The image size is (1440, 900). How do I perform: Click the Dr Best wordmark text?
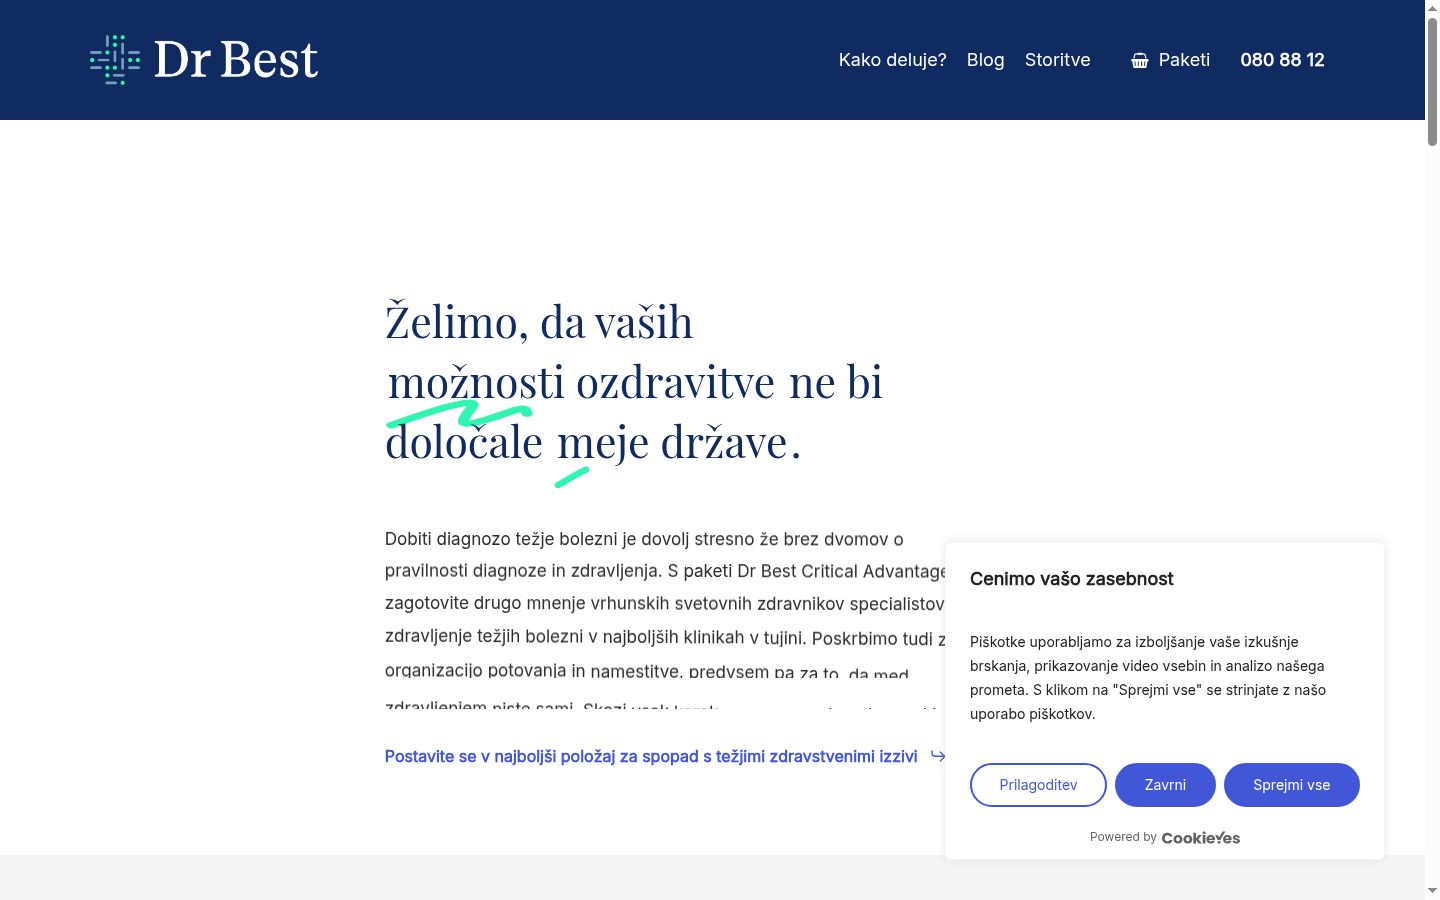pyautogui.click(x=236, y=60)
